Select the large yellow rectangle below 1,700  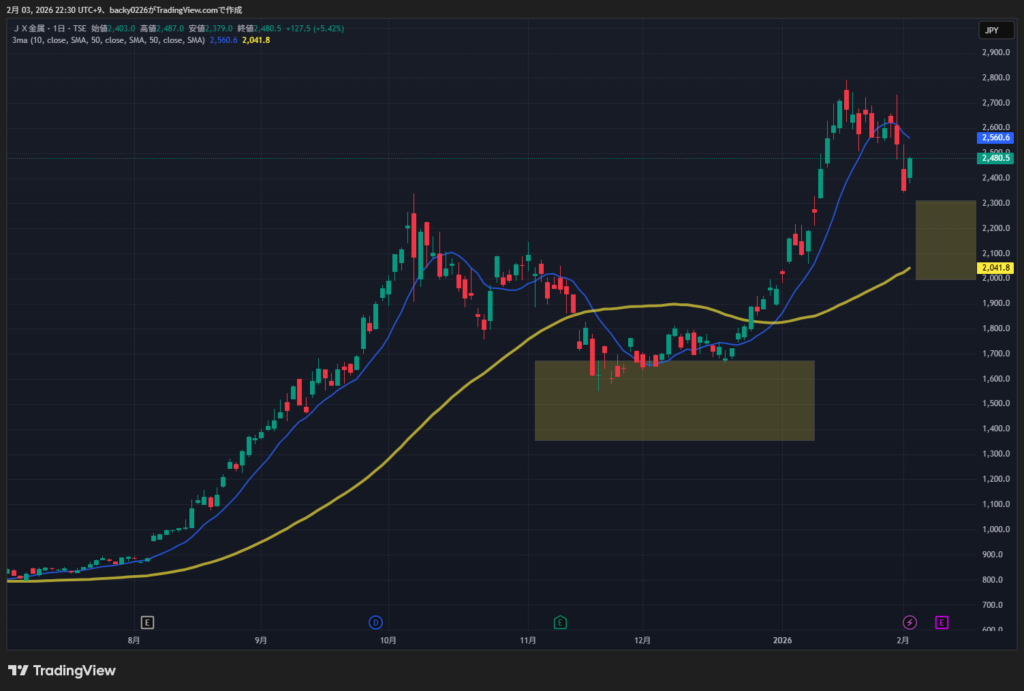674,400
